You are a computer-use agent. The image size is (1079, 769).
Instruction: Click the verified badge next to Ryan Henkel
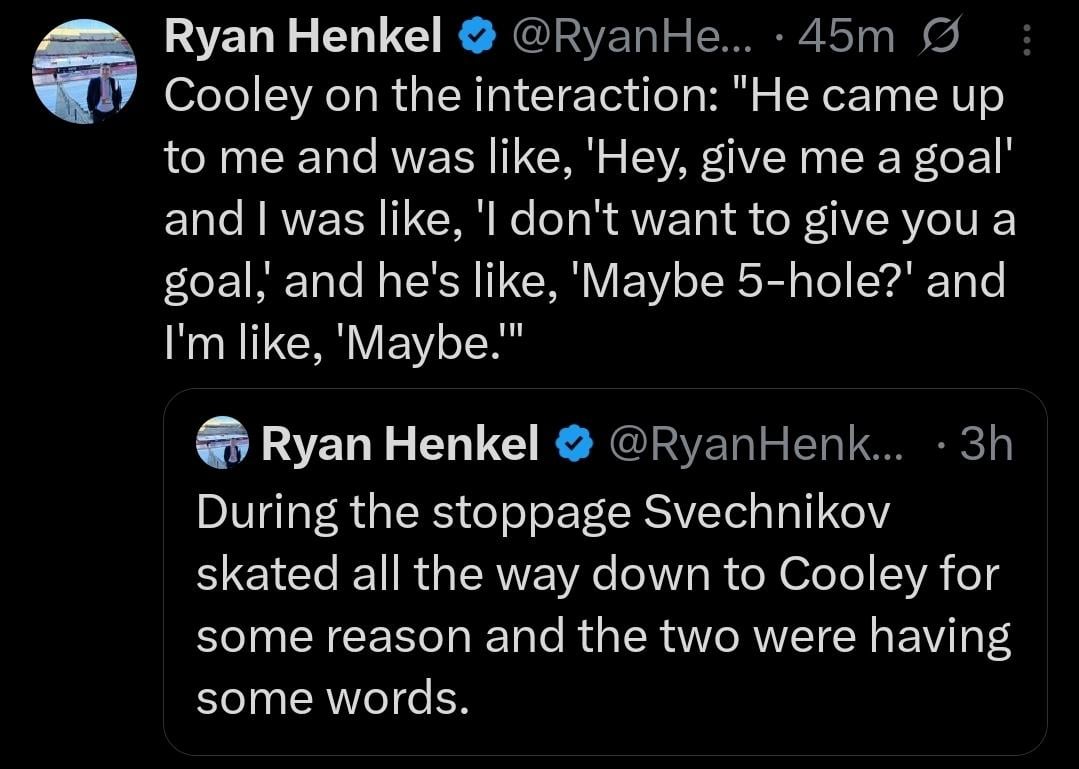coord(478,35)
